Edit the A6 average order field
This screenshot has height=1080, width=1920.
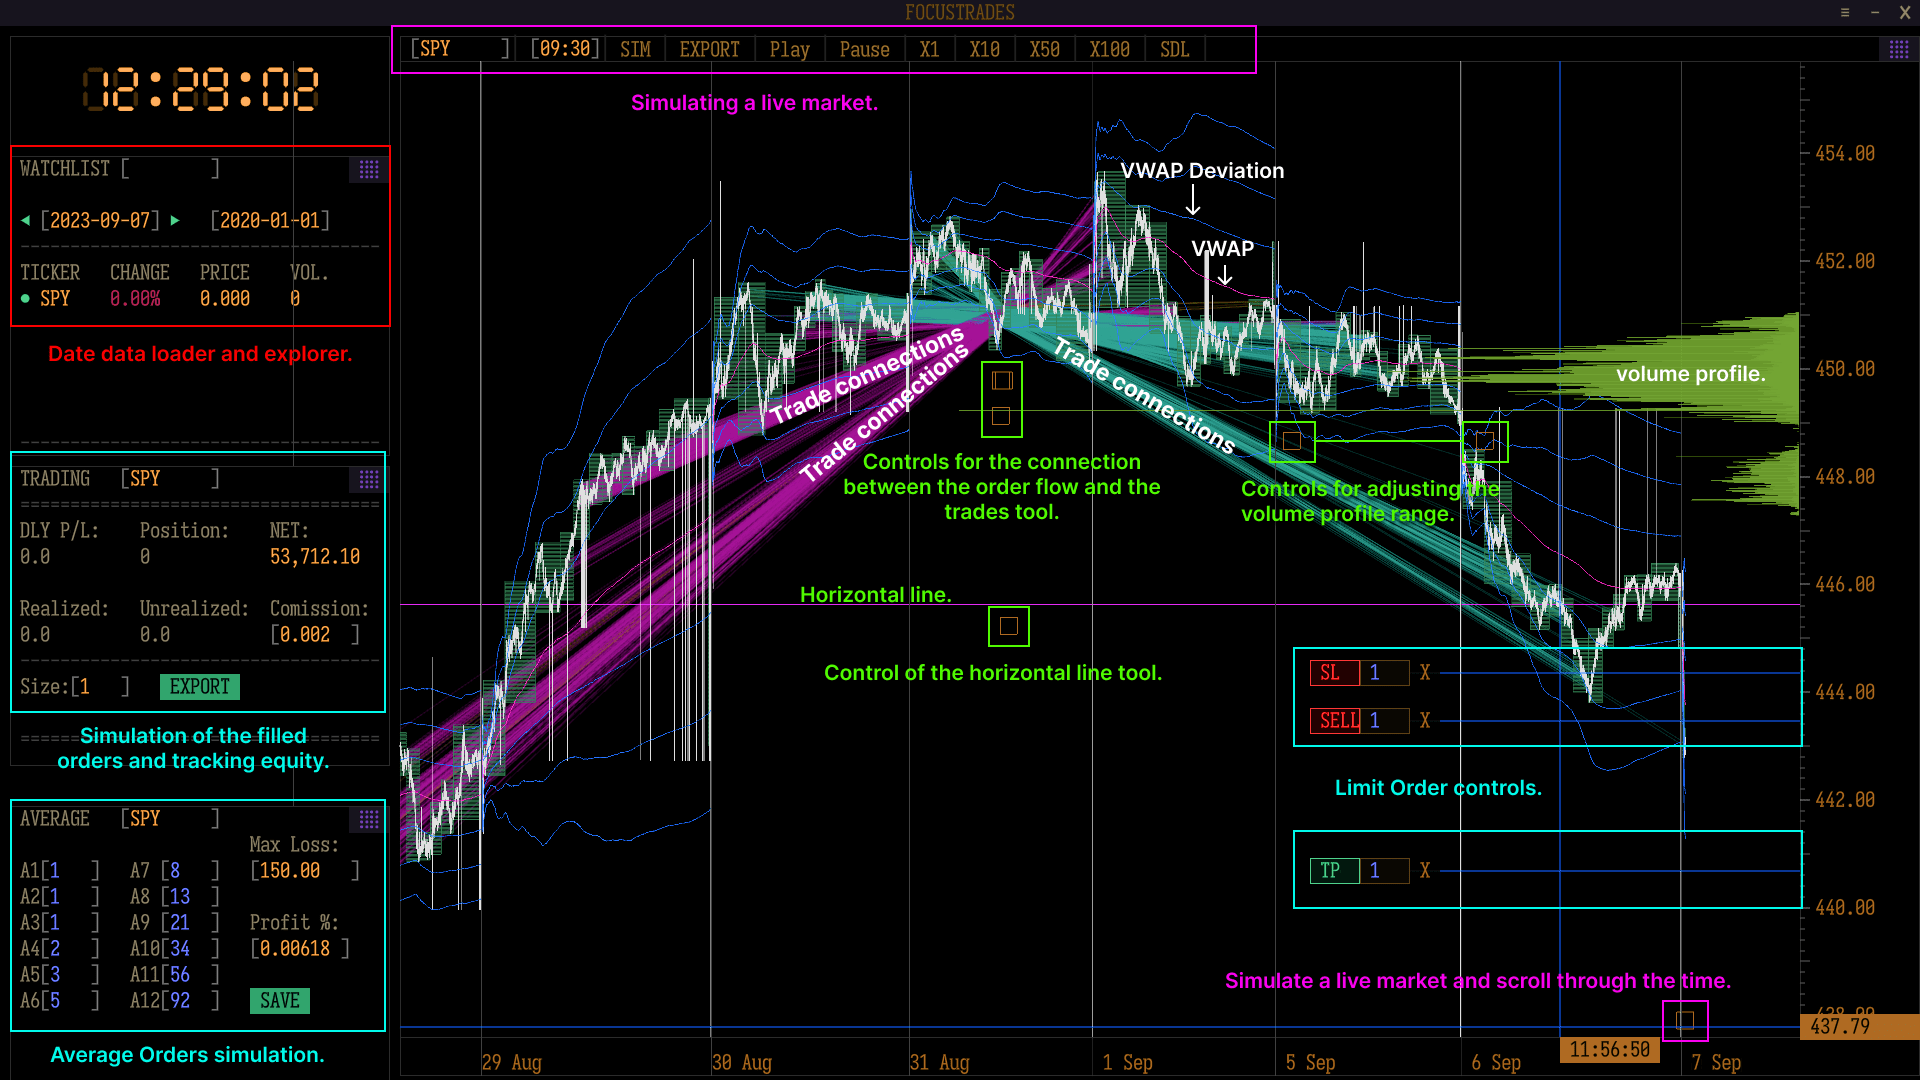pyautogui.click(x=70, y=1001)
